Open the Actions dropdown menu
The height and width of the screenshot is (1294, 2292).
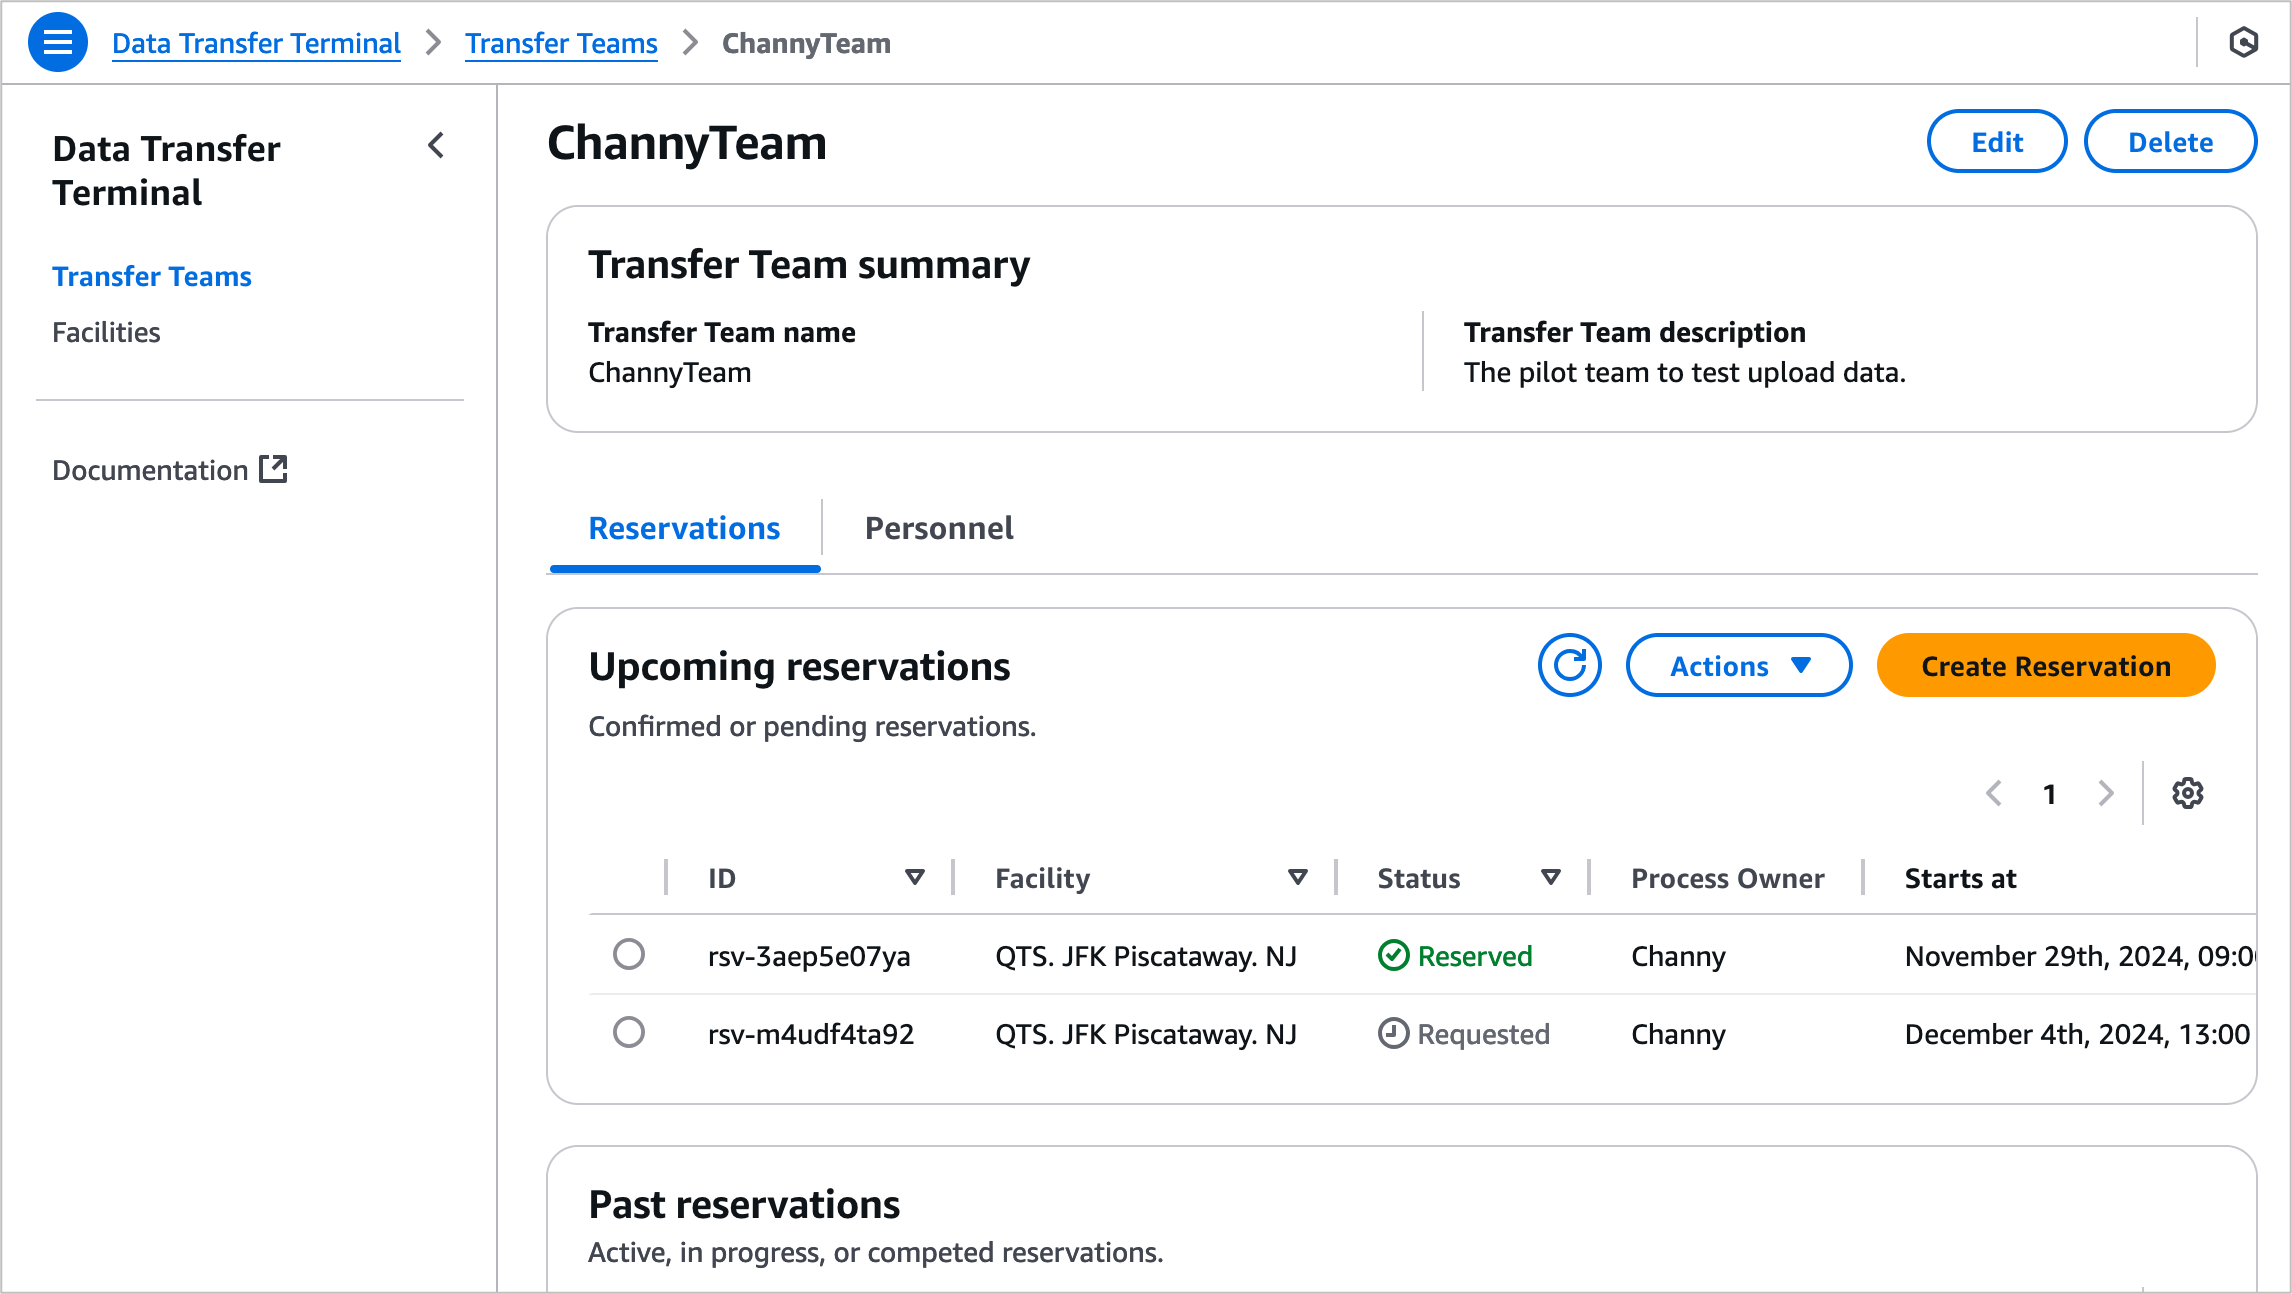click(1738, 666)
